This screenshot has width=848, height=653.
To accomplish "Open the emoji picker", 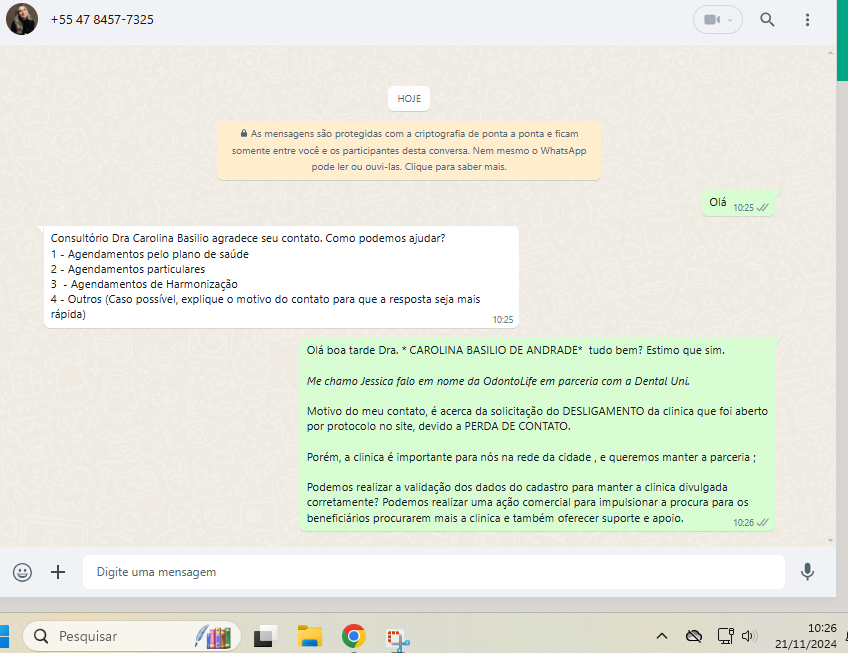I will coord(22,572).
